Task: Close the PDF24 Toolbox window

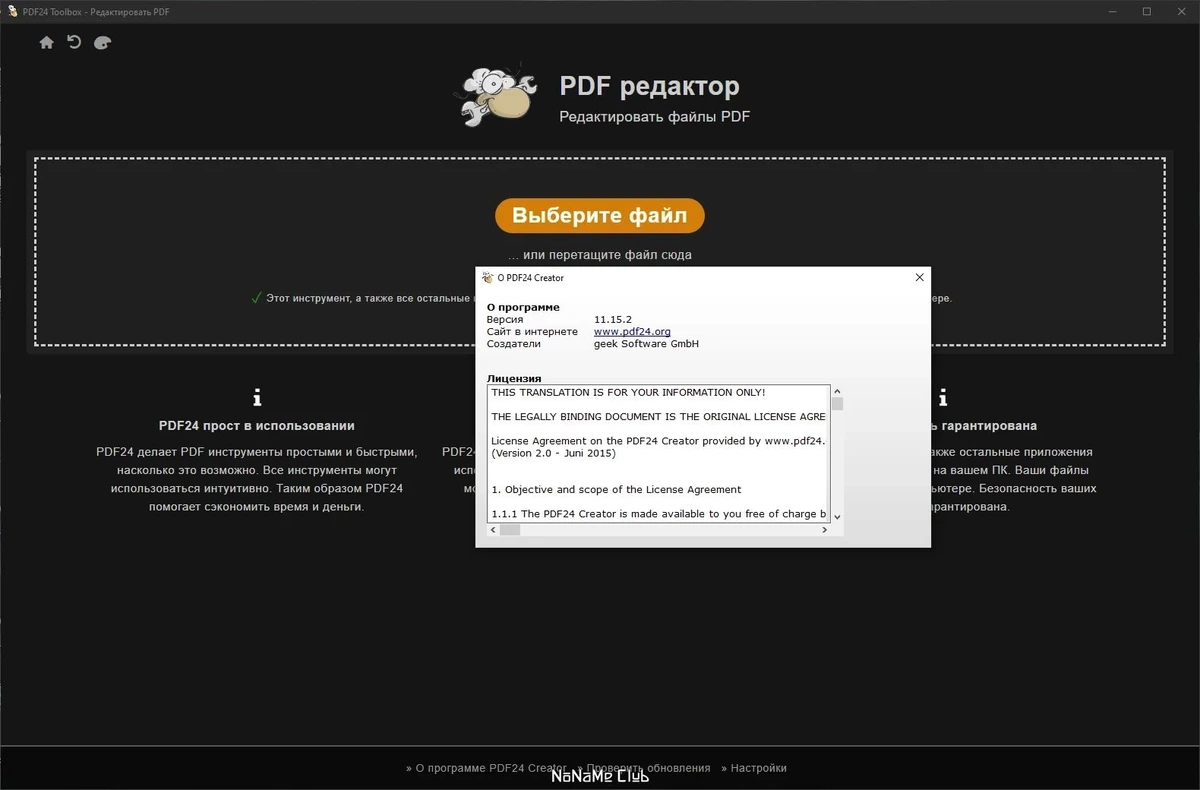Action: tap(1180, 11)
